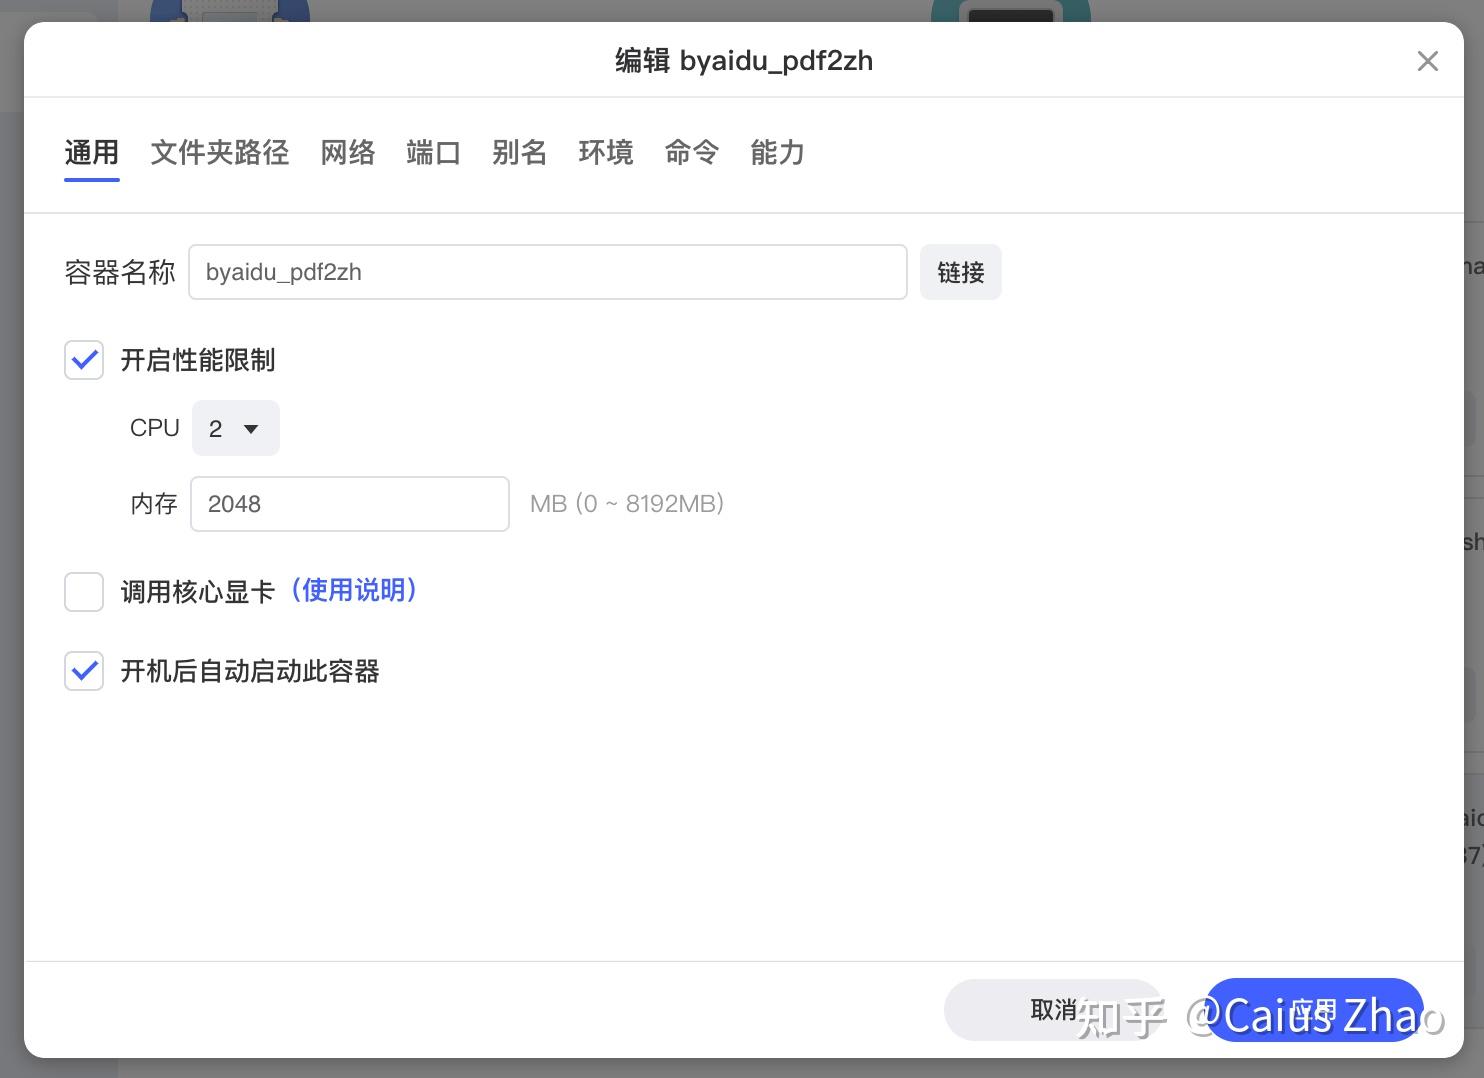
Task: Click the 取消 button
Action: [x=1053, y=1010]
